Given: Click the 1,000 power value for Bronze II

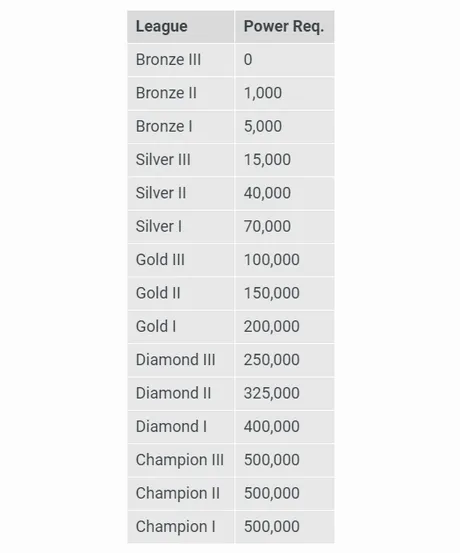Looking at the screenshot, I should [263, 93].
